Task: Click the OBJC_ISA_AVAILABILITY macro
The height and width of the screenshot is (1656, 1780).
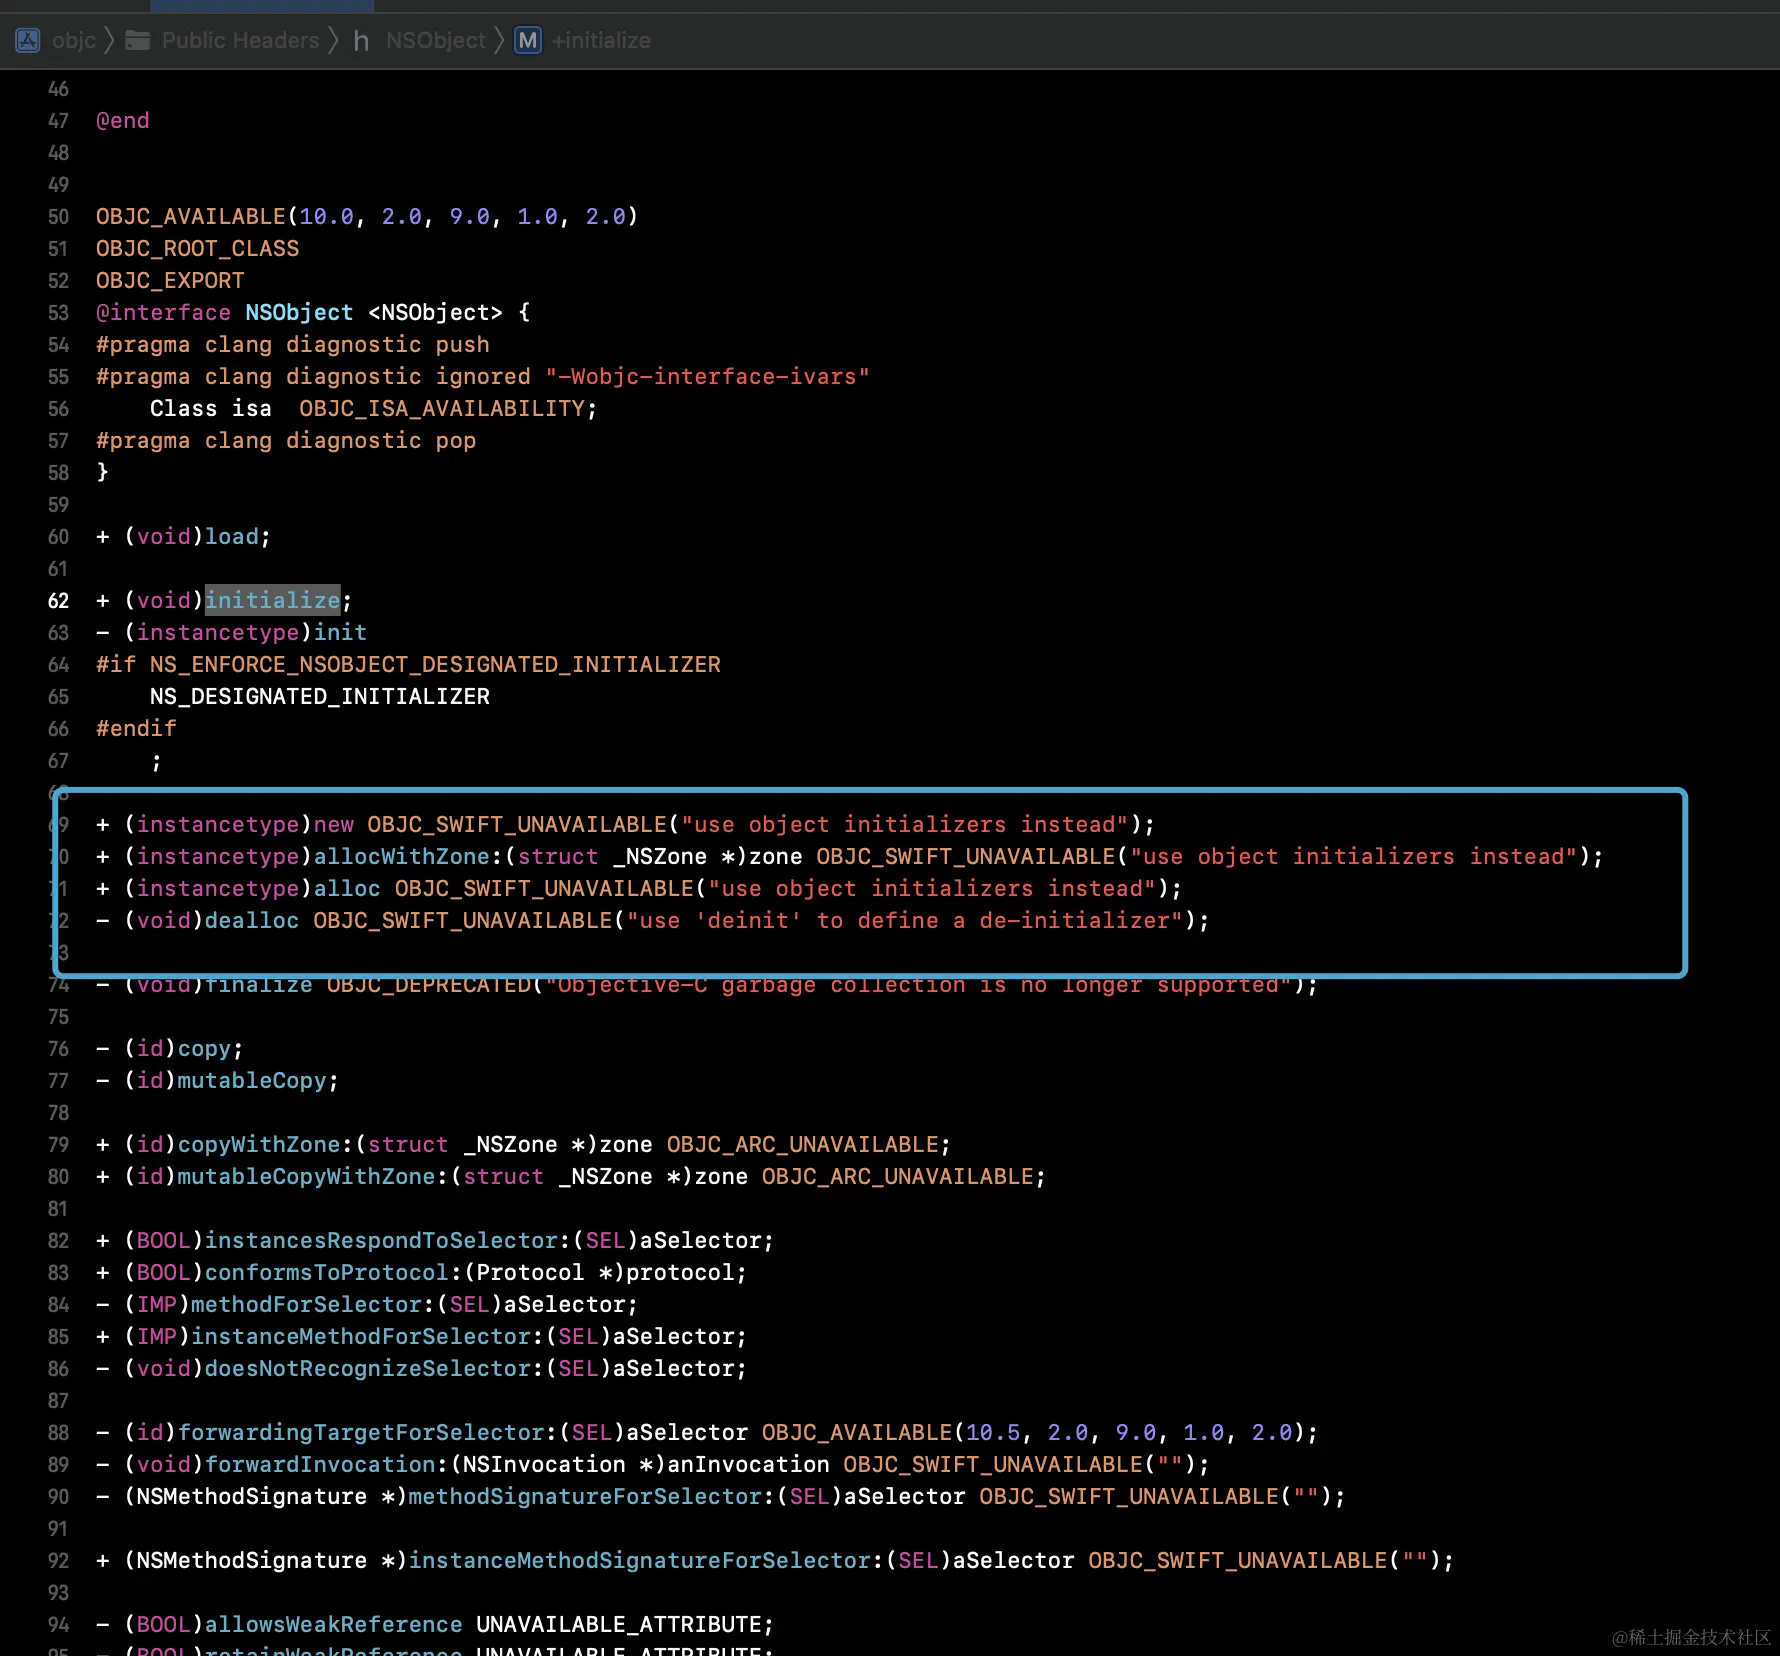Action: [x=442, y=409]
